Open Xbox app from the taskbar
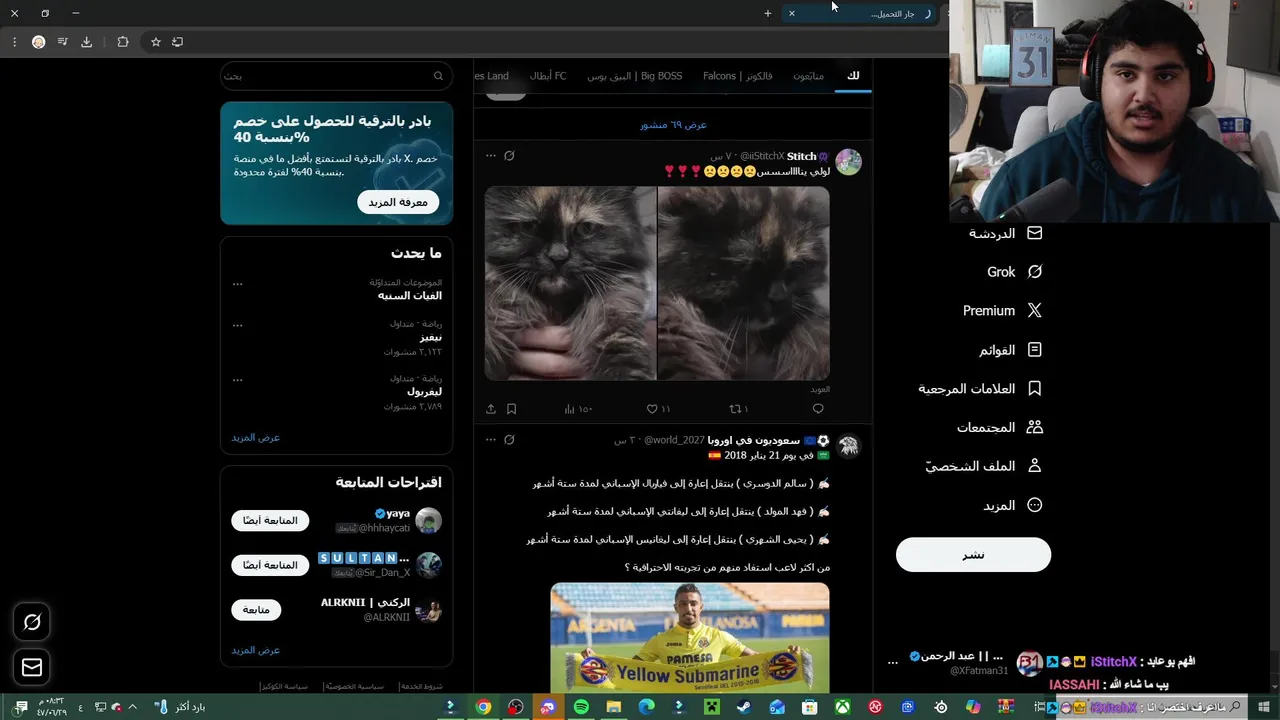 point(843,707)
